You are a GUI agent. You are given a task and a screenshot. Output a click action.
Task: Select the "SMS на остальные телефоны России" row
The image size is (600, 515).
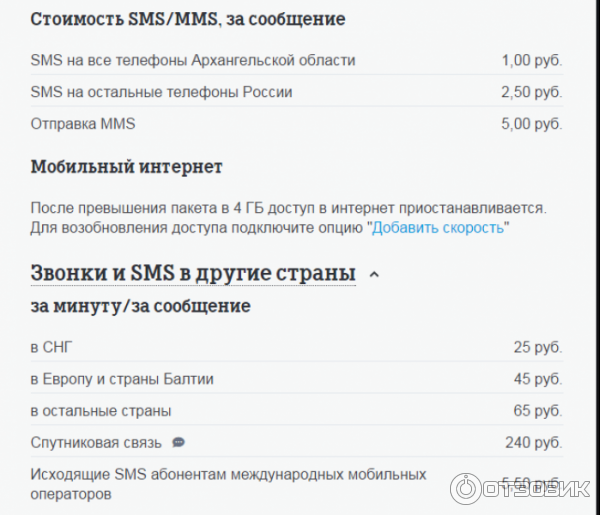pos(161,92)
